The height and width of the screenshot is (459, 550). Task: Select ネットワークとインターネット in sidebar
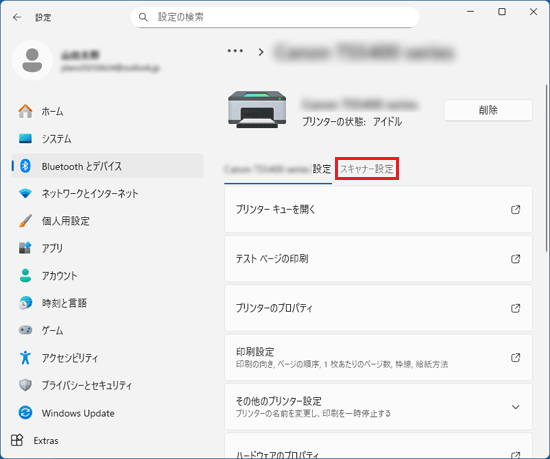click(x=107, y=193)
